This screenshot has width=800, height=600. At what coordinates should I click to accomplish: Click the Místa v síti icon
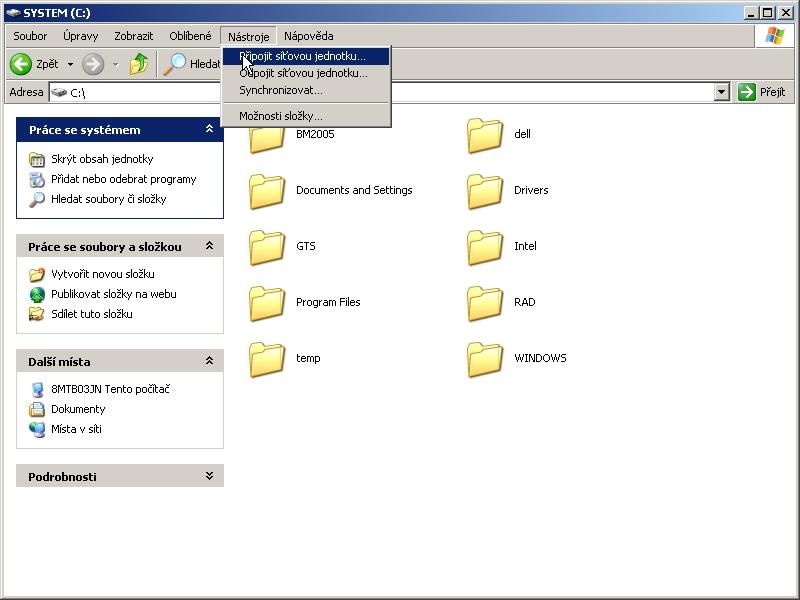click(x=37, y=429)
